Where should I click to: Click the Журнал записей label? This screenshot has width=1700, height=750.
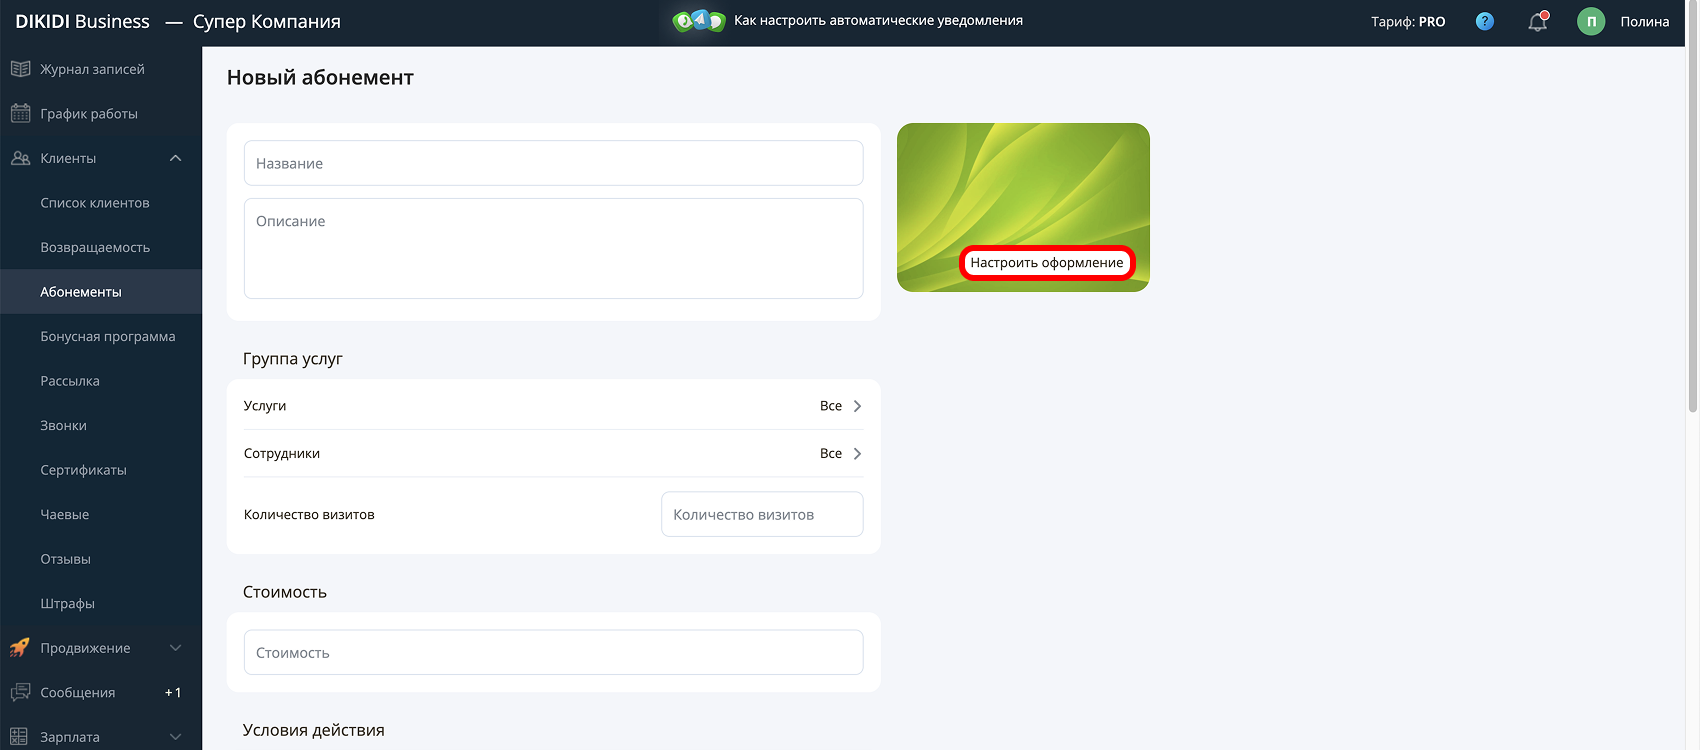click(x=92, y=69)
